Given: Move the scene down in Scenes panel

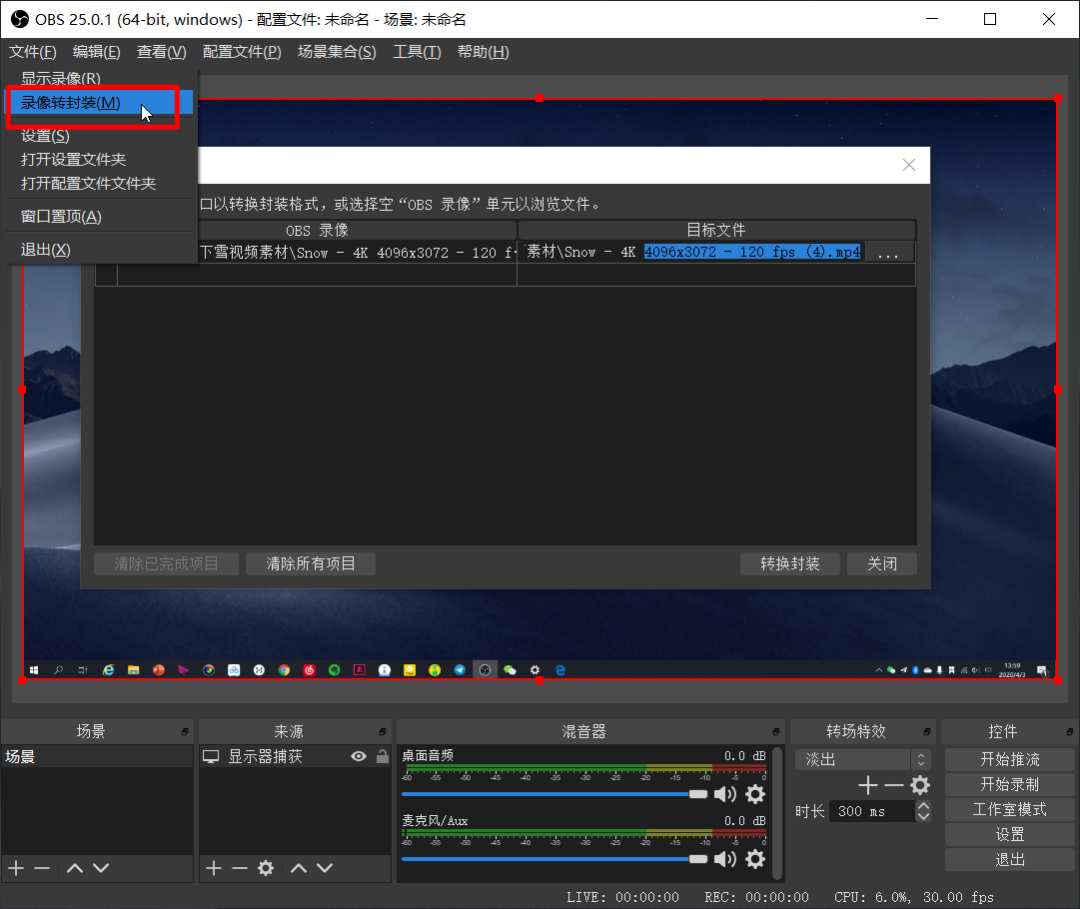Looking at the screenshot, I should coord(101,868).
